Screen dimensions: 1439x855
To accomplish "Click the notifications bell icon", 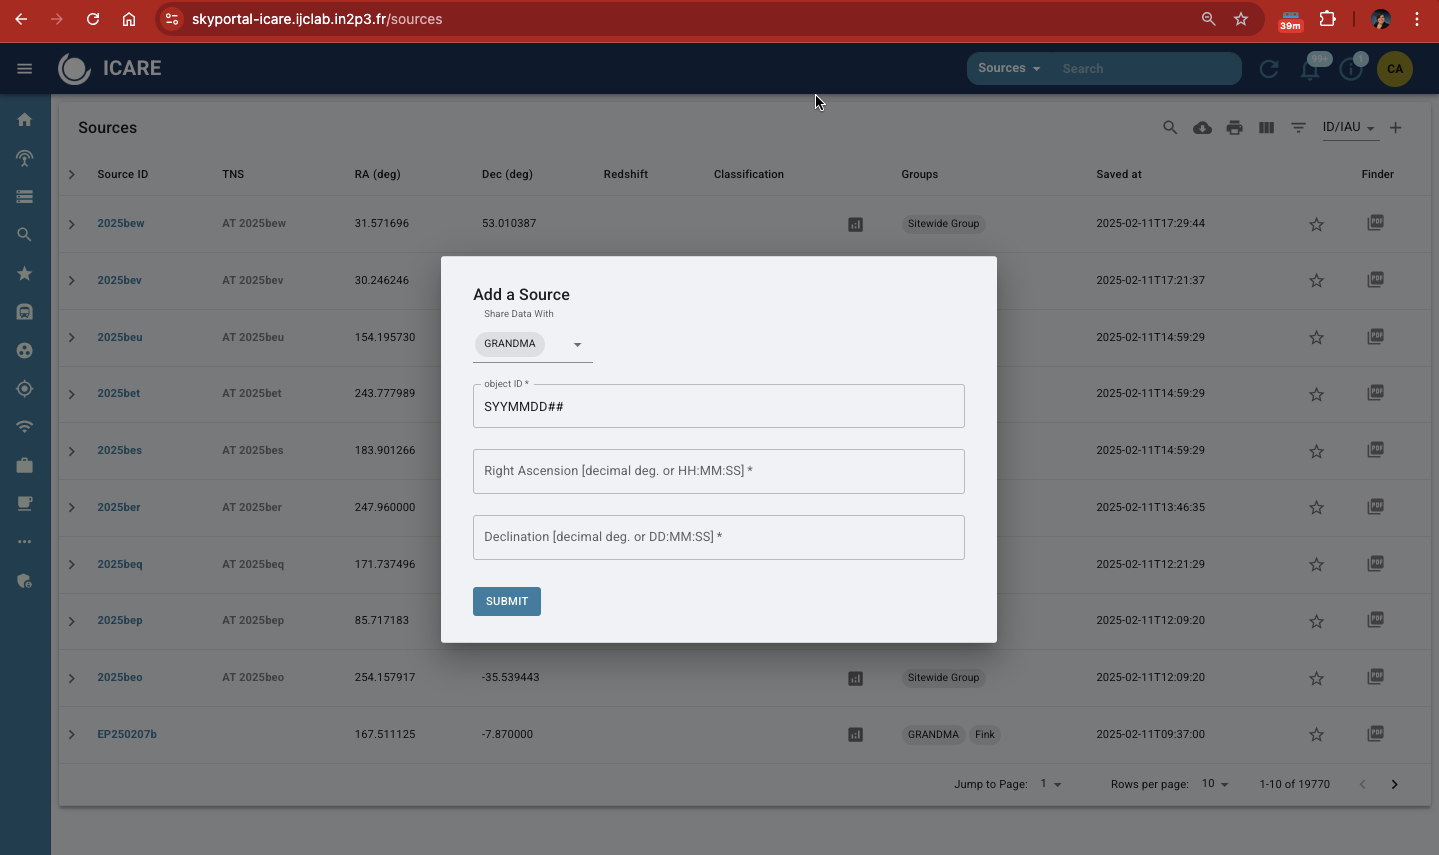I will [1309, 69].
